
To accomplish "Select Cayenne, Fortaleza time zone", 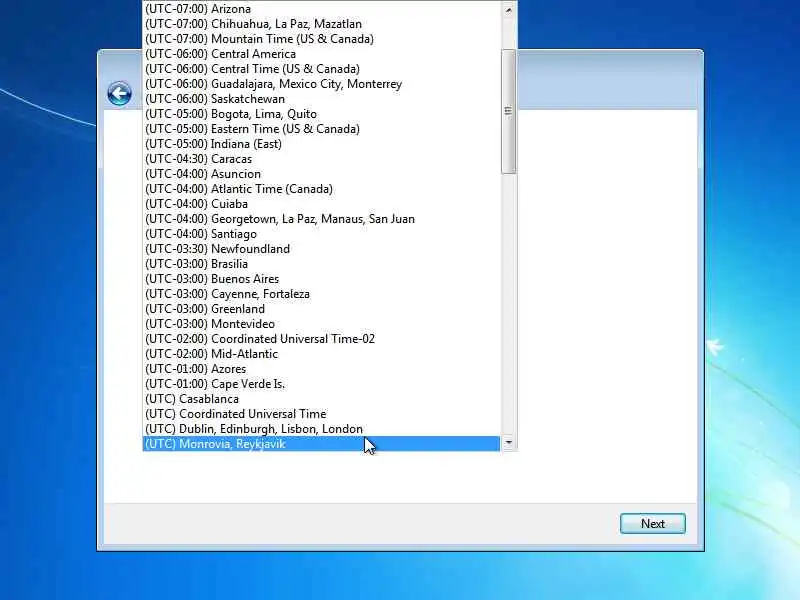I will pos(321,294).
